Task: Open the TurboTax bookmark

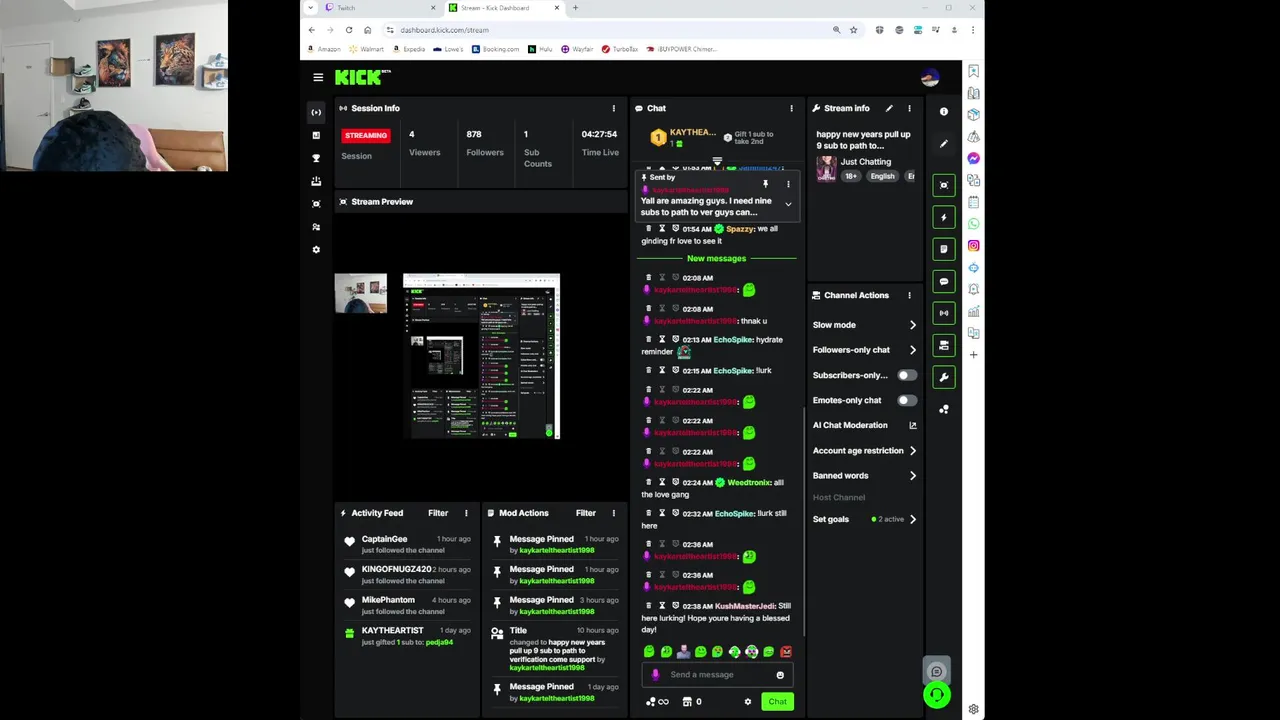Action: tap(620, 49)
